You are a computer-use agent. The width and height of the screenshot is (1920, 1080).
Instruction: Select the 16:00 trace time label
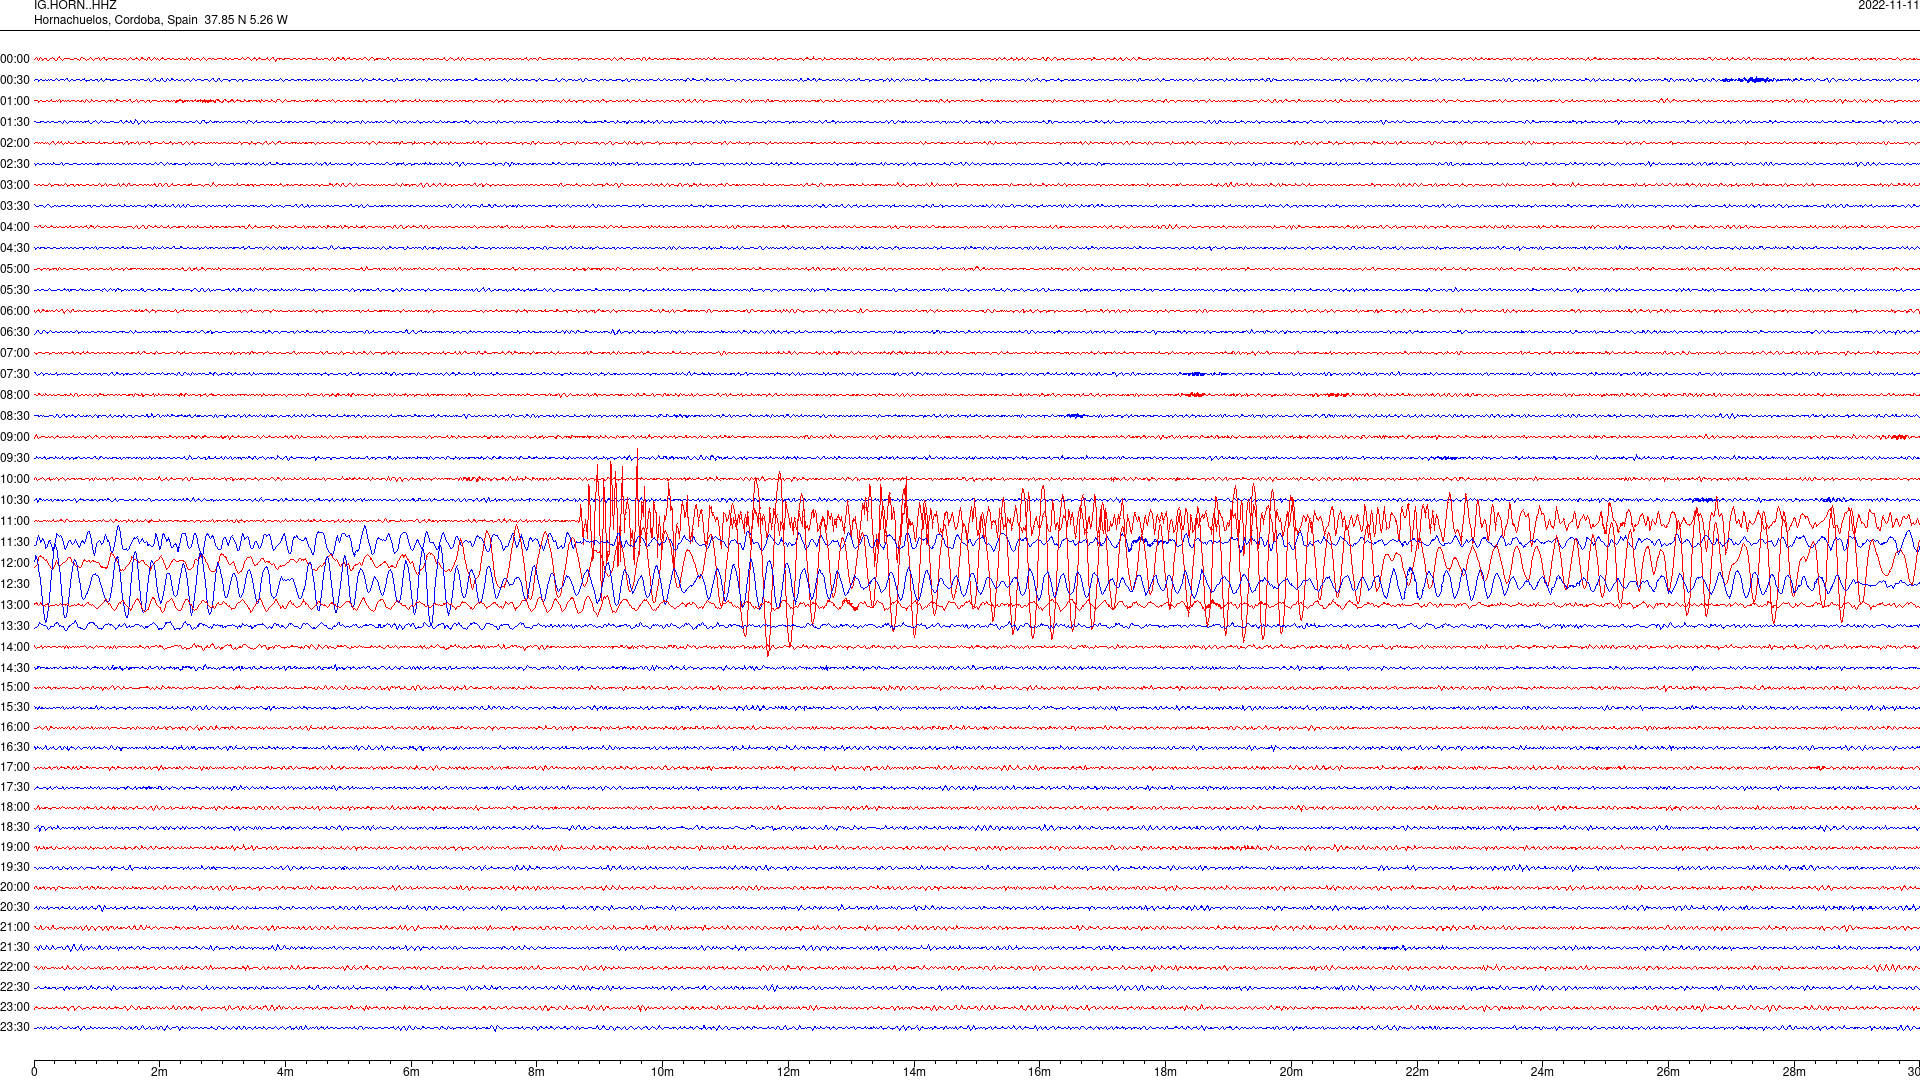[x=15, y=727]
